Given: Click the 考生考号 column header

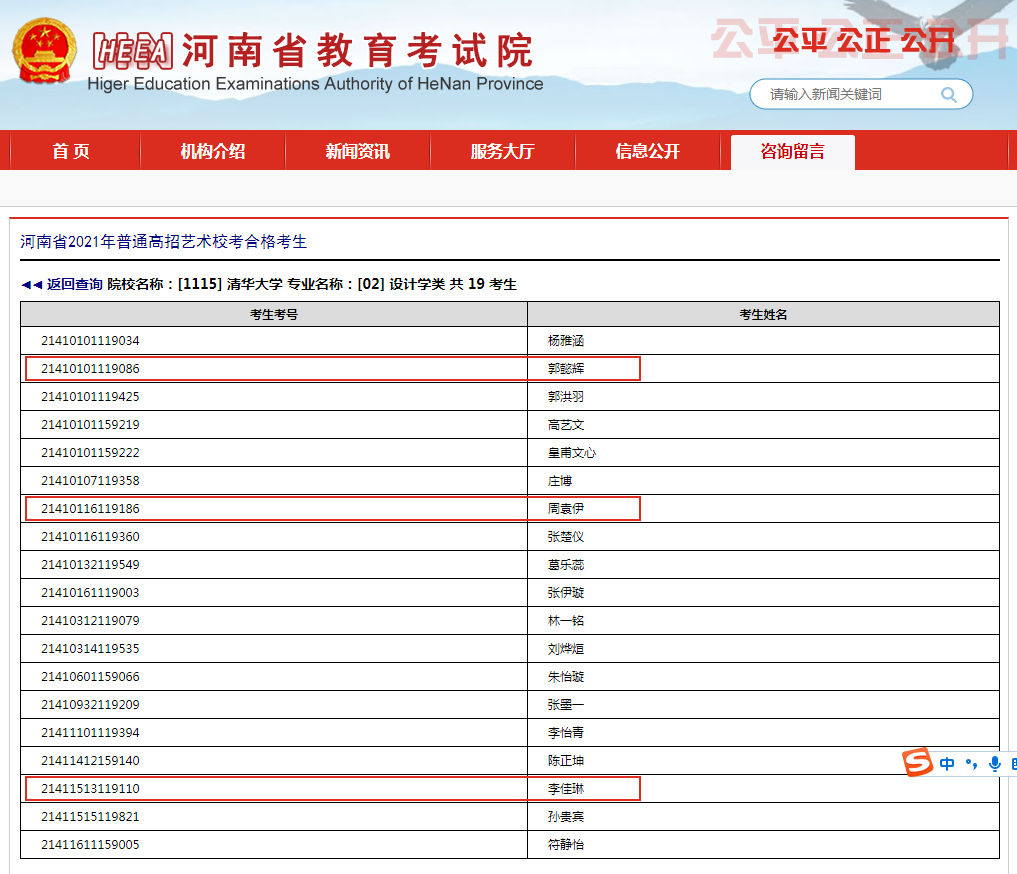Looking at the screenshot, I should click(x=274, y=314).
